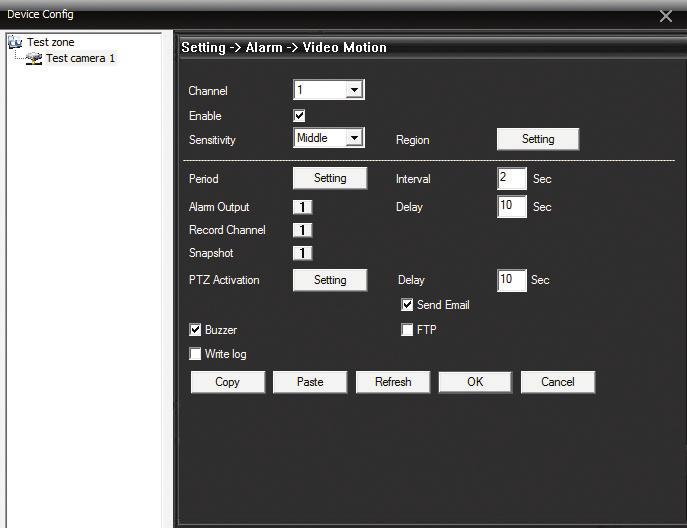This screenshot has width=687, height=528.
Task: Focus the PTZ Activation Delay input field
Action: coord(512,280)
